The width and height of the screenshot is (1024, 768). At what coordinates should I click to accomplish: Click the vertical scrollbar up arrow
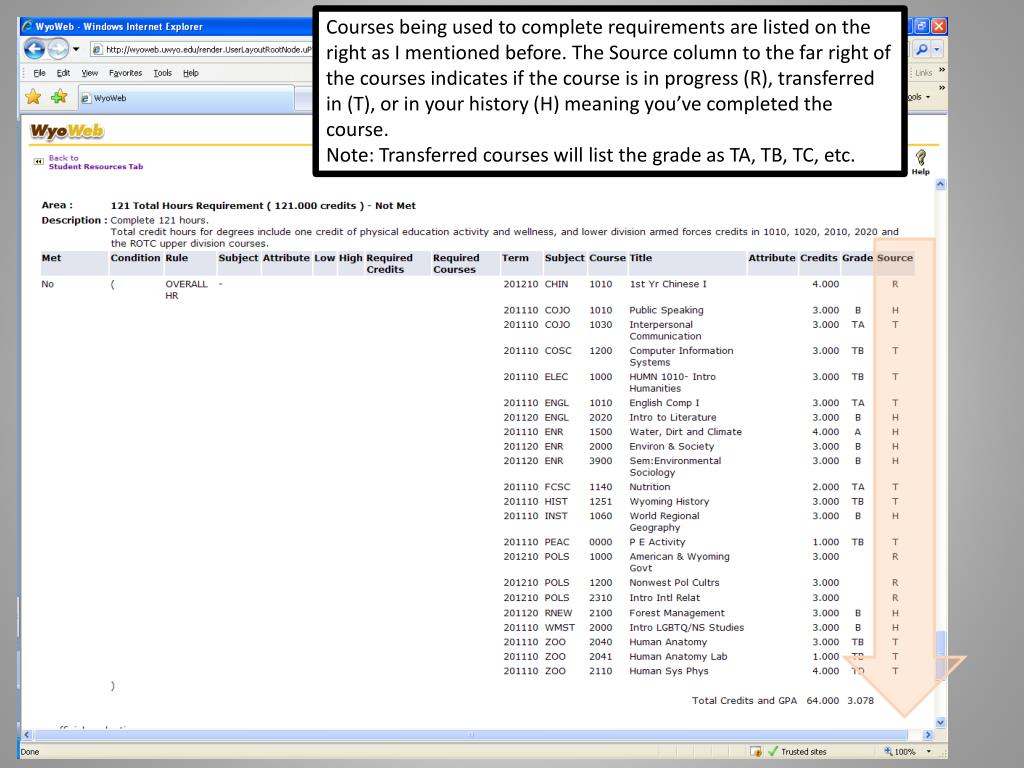(x=940, y=185)
